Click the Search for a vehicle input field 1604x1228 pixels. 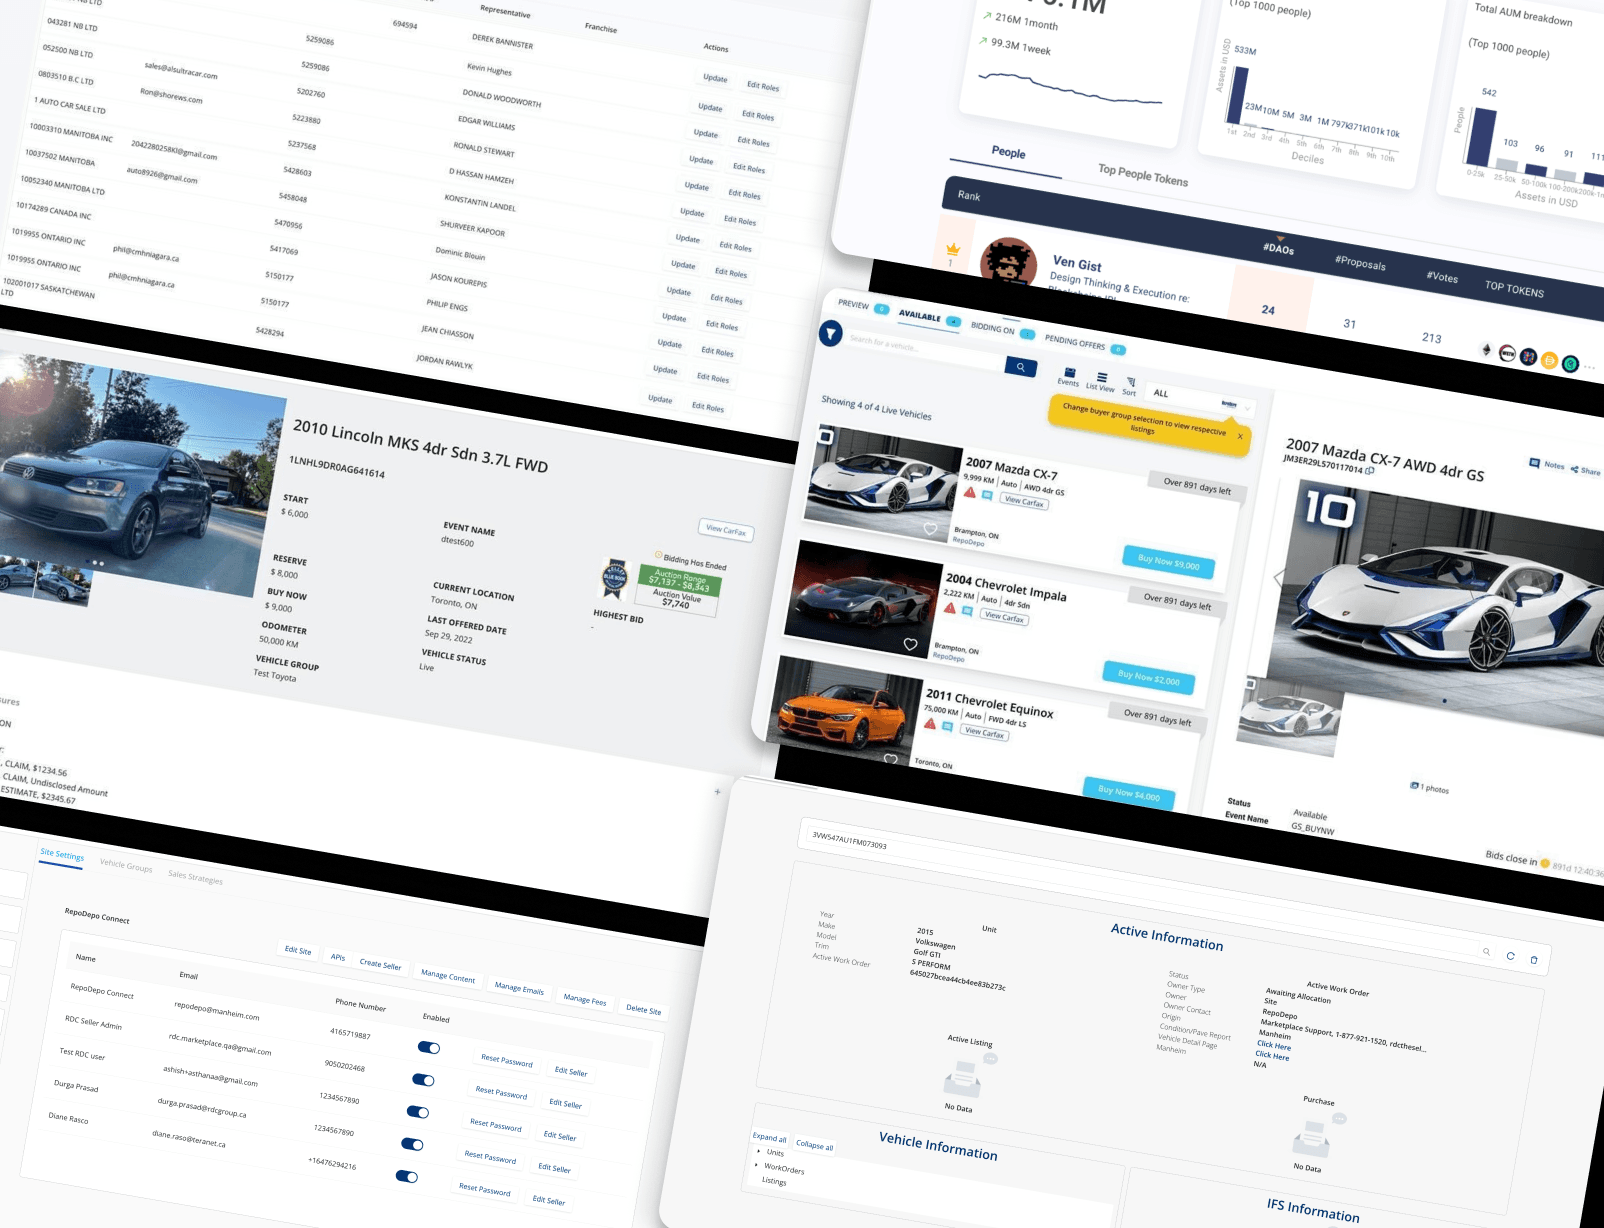(922, 351)
